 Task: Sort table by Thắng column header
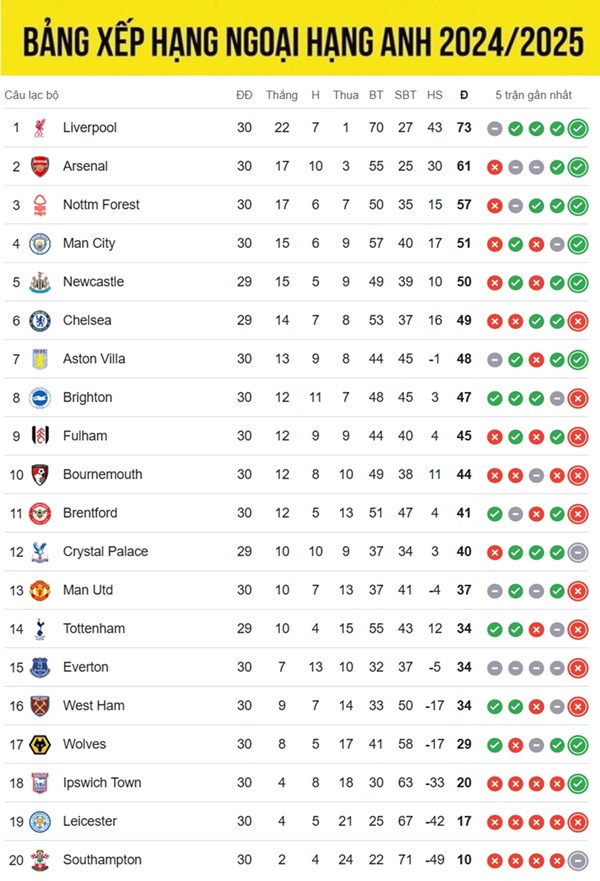282,95
